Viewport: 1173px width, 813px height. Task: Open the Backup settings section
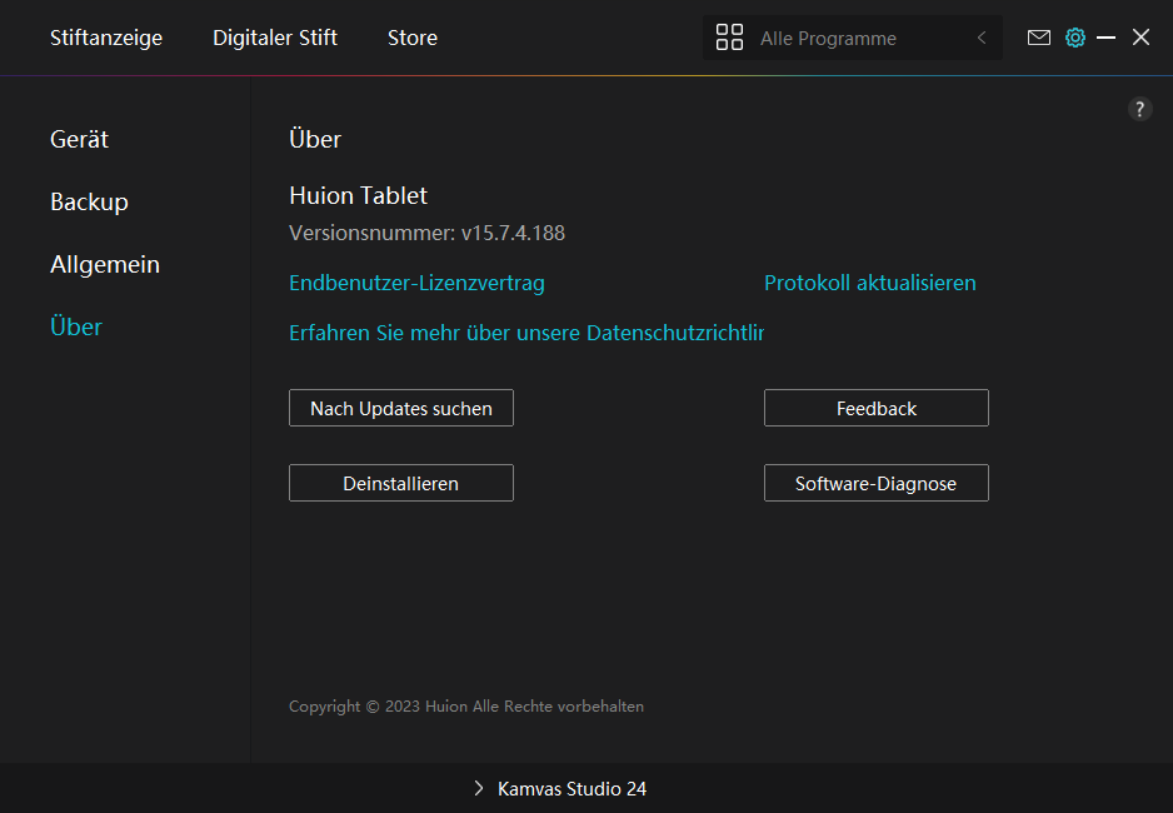coord(89,202)
